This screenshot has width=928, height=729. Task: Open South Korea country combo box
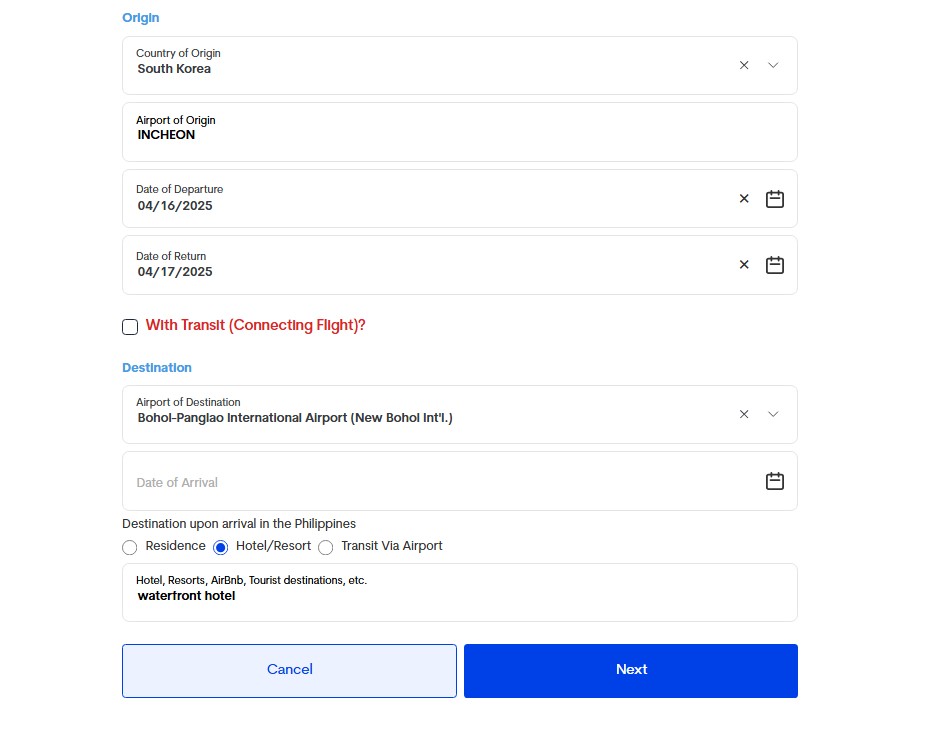(460, 66)
